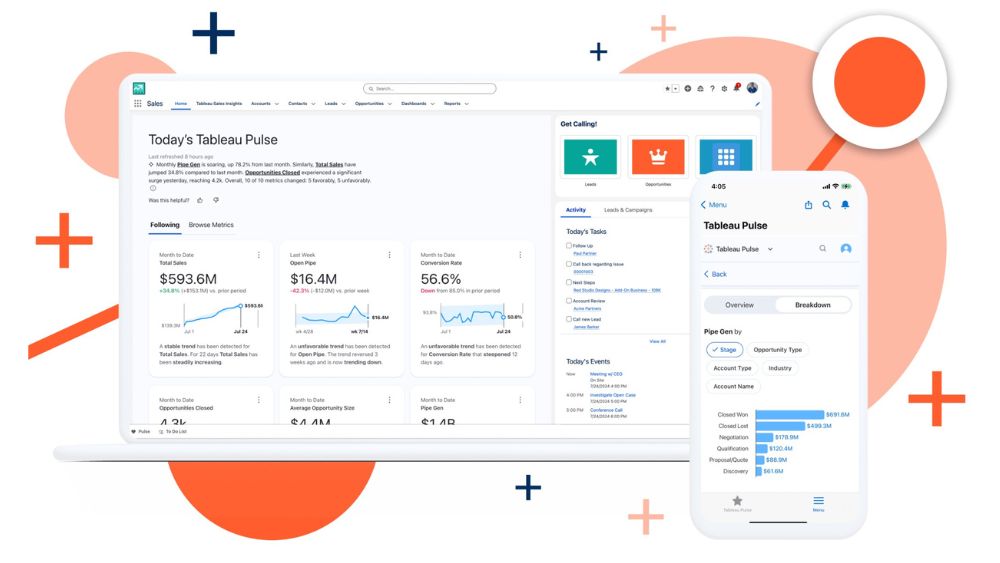Open the Investigate Open Case link
Screen dimensions: 1000x563
pos(613,395)
